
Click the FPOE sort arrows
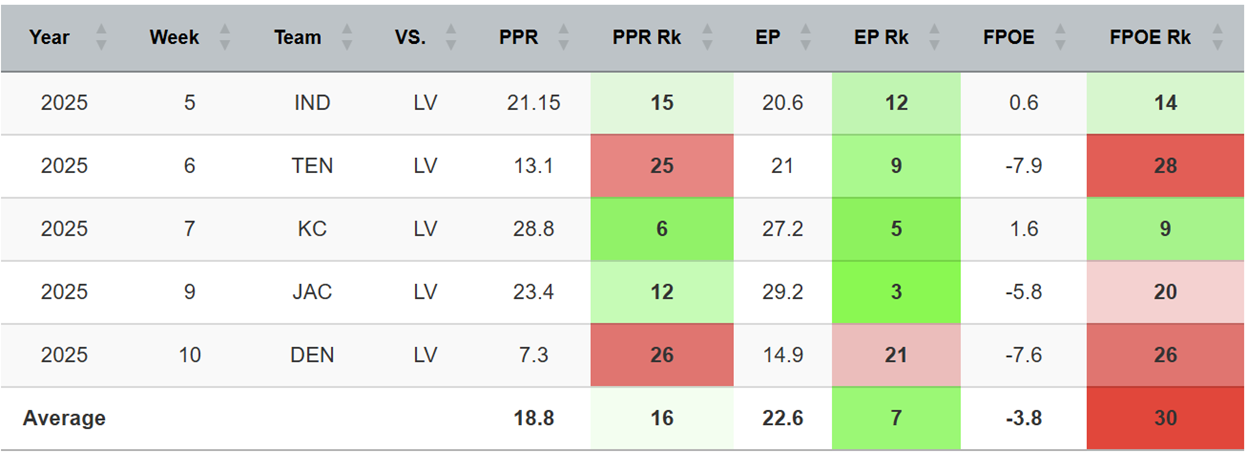1060,38
